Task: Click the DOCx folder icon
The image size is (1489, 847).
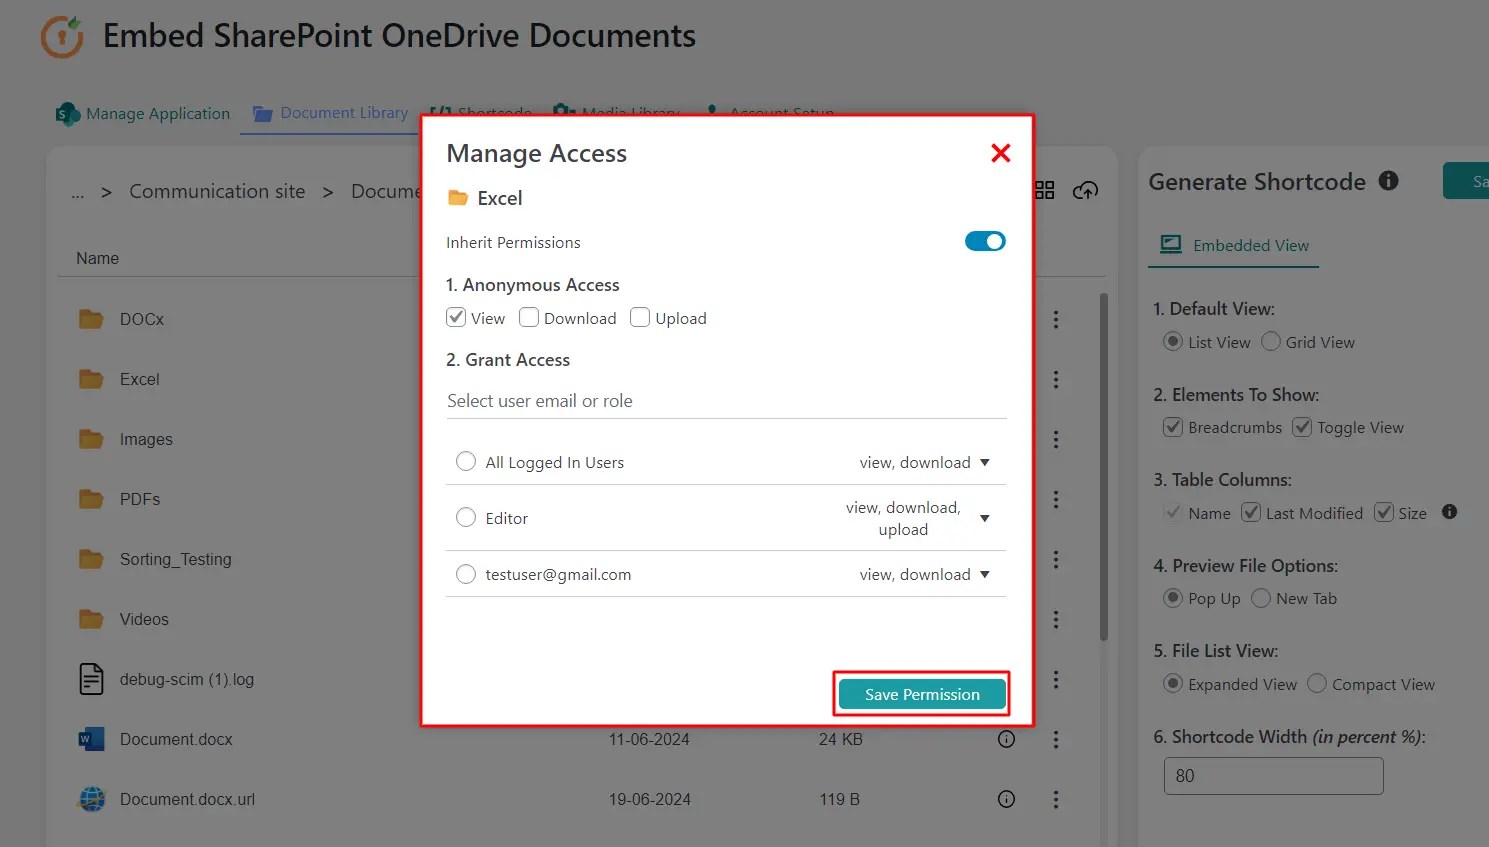Action: [91, 319]
